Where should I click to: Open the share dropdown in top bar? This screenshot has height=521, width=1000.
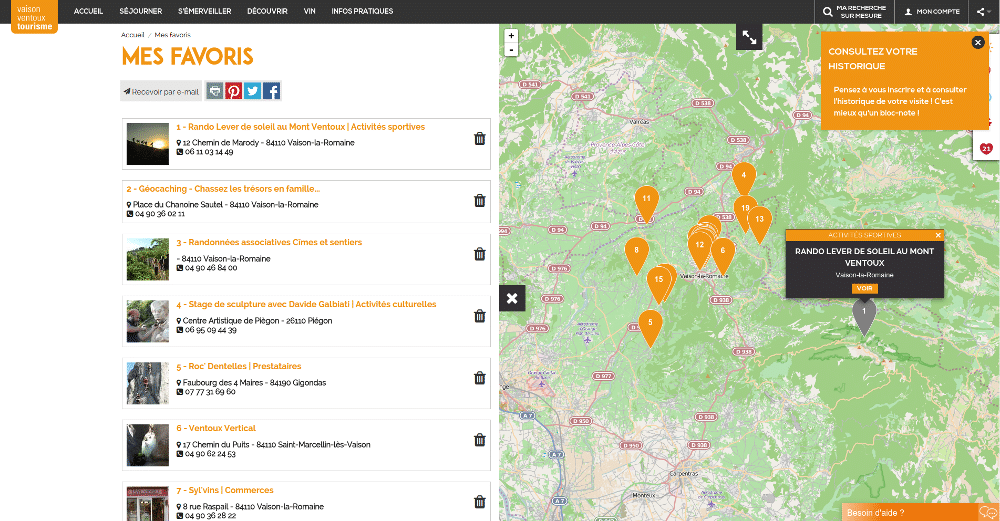coord(983,11)
